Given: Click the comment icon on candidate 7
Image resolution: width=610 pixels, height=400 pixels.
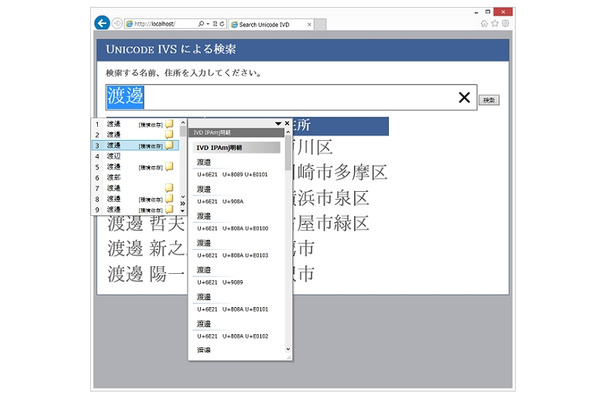Looking at the screenshot, I should (x=169, y=188).
